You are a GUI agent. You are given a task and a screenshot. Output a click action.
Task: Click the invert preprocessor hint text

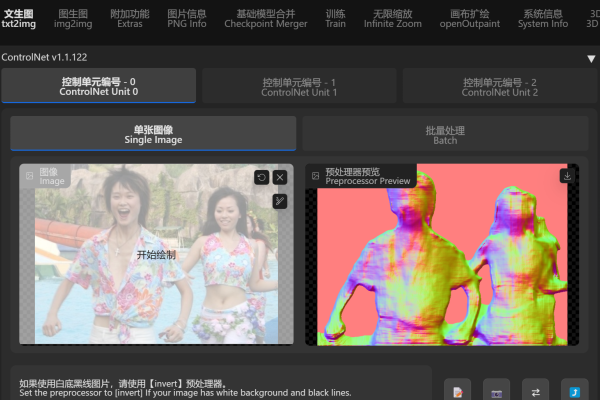coord(185,388)
